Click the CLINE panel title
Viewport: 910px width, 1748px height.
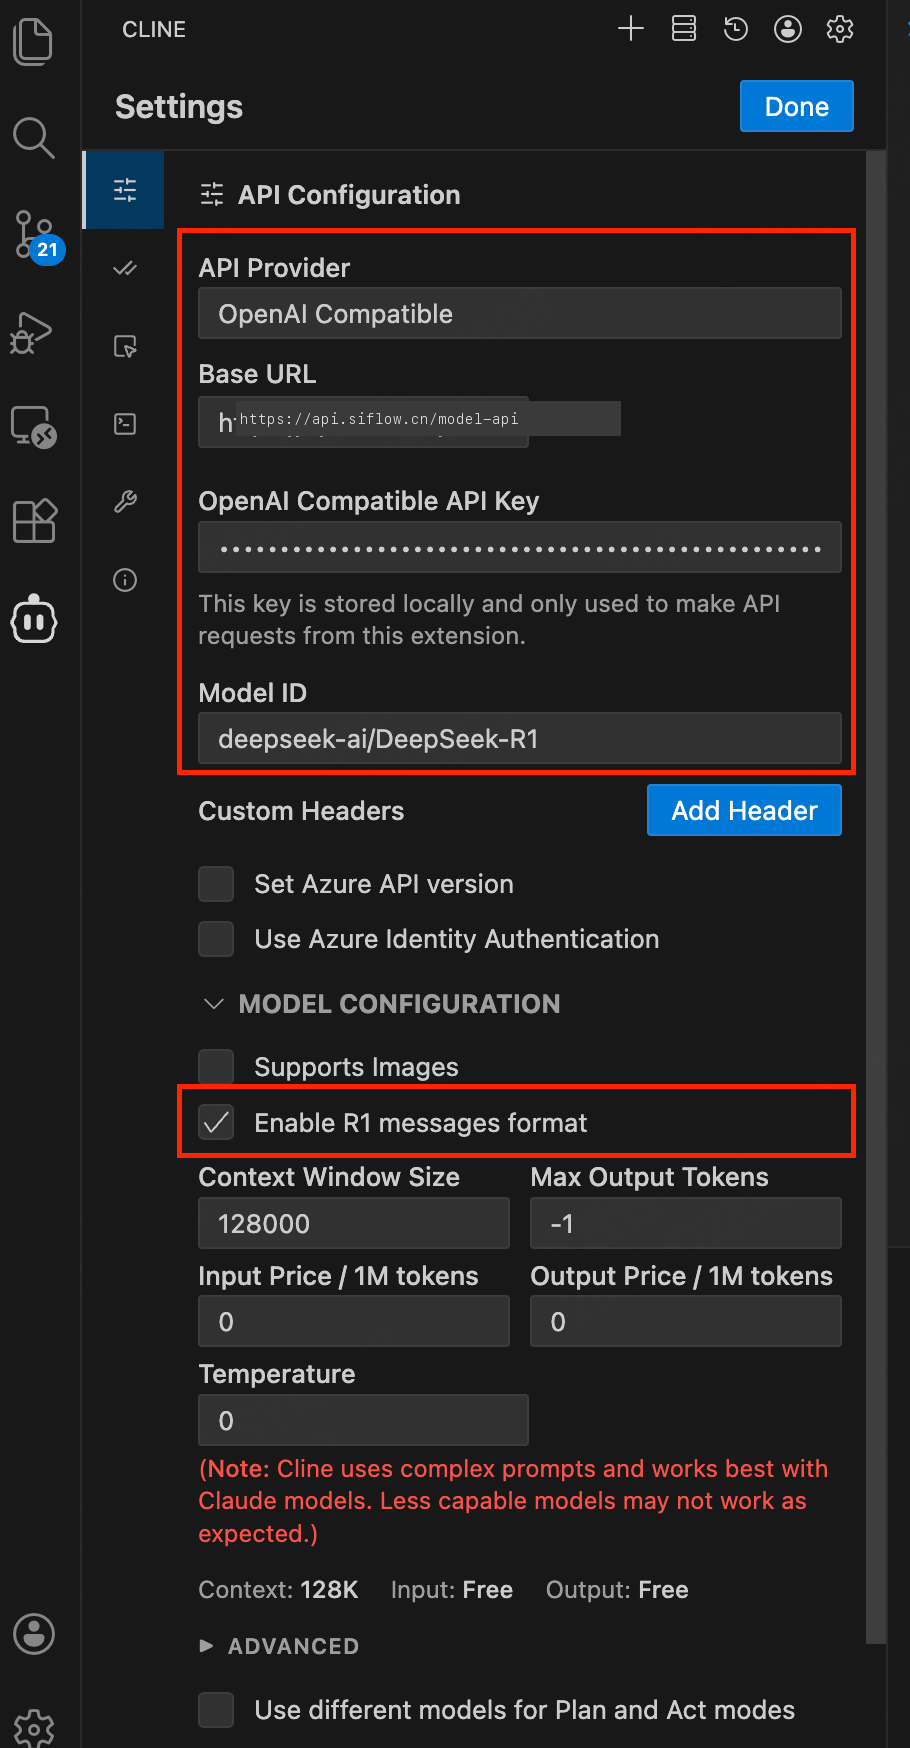coord(154,30)
